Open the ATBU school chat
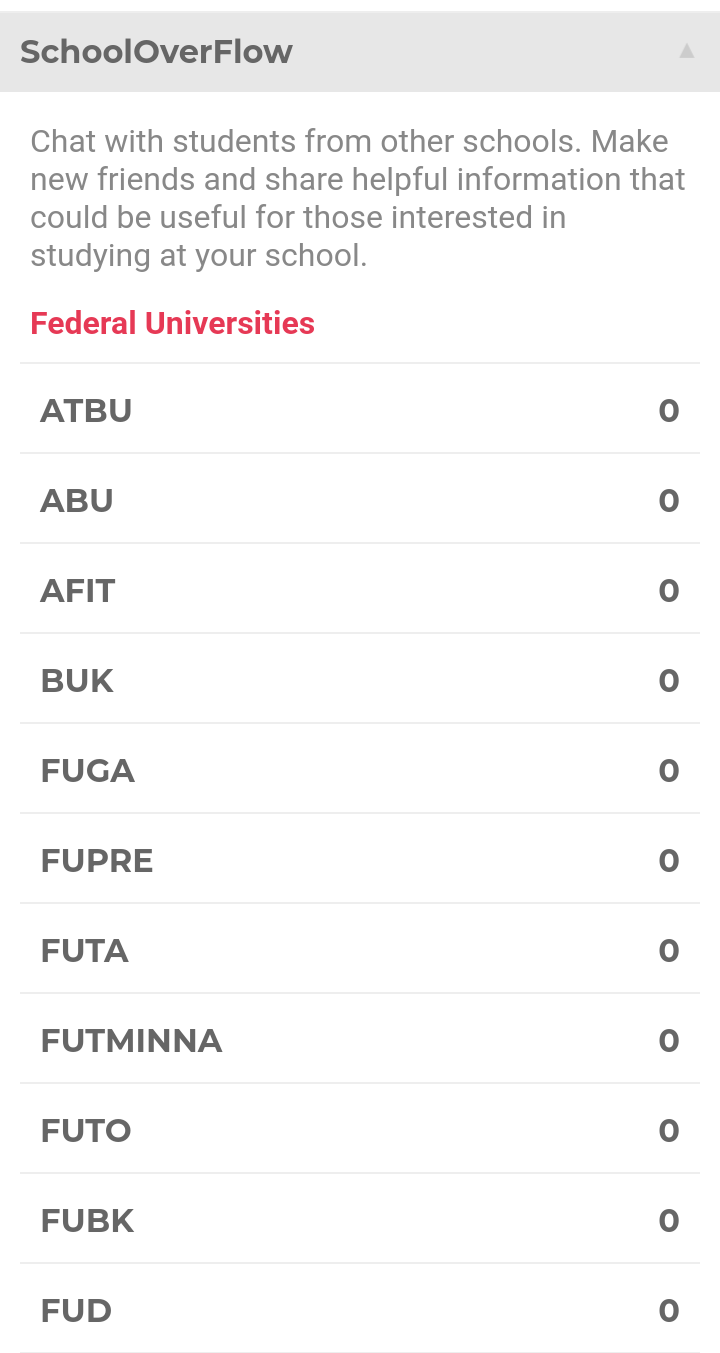The image size is (720, 1353). point(86,410)
